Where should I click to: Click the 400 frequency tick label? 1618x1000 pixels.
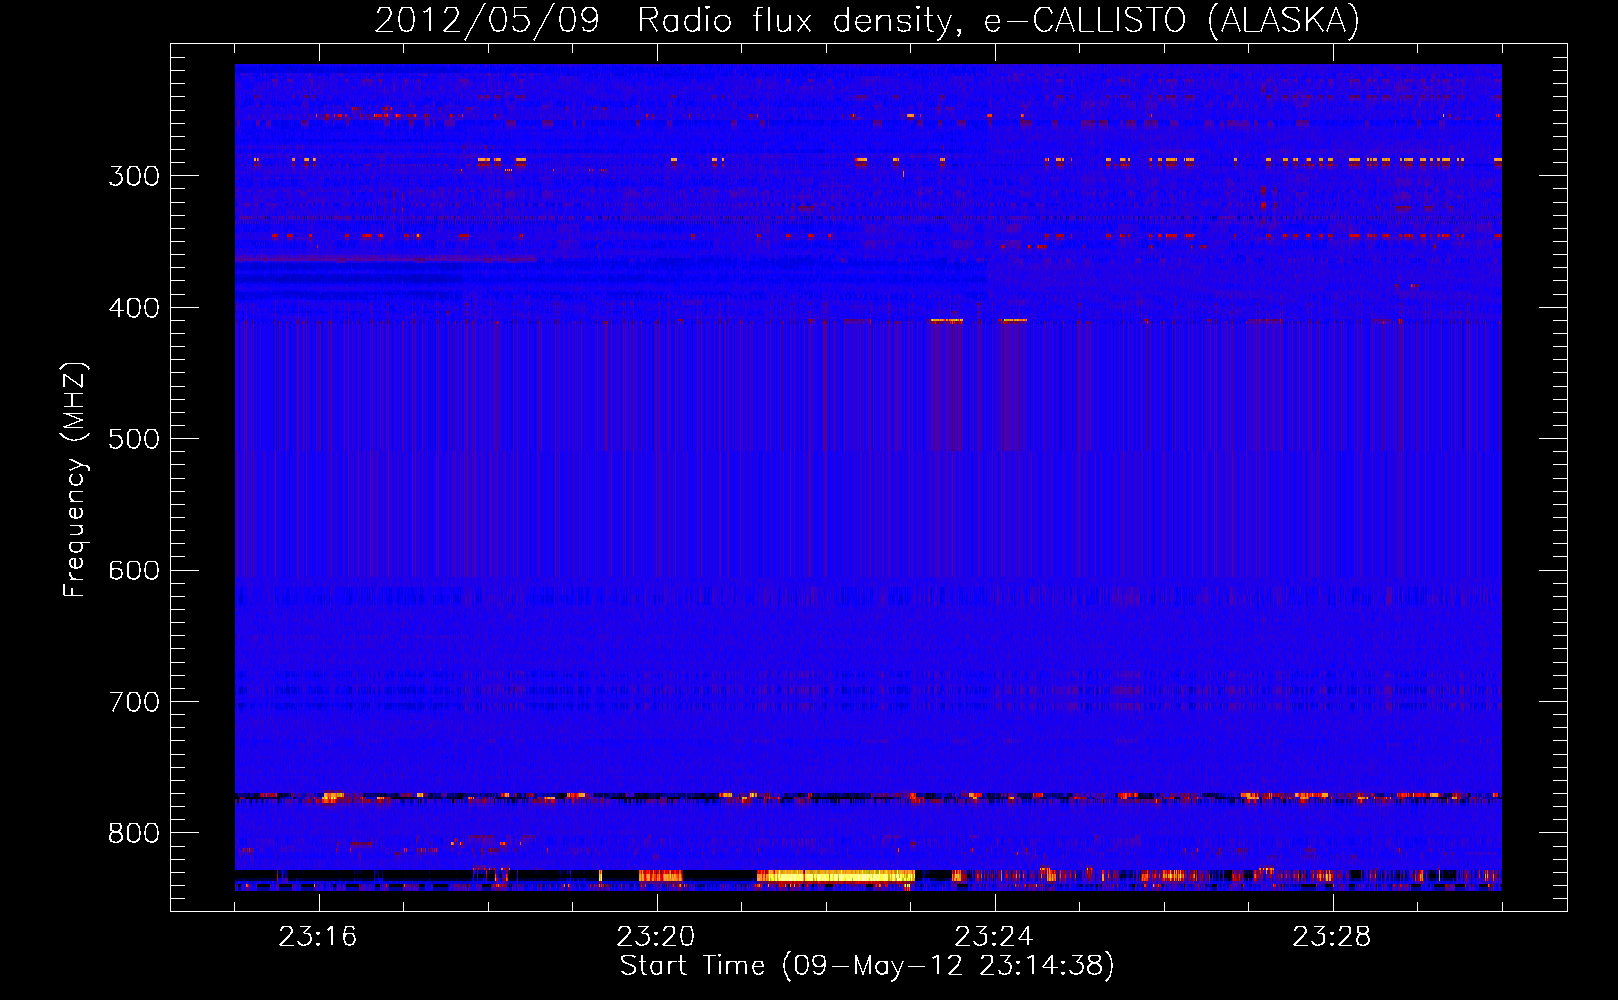pos(134,308)
